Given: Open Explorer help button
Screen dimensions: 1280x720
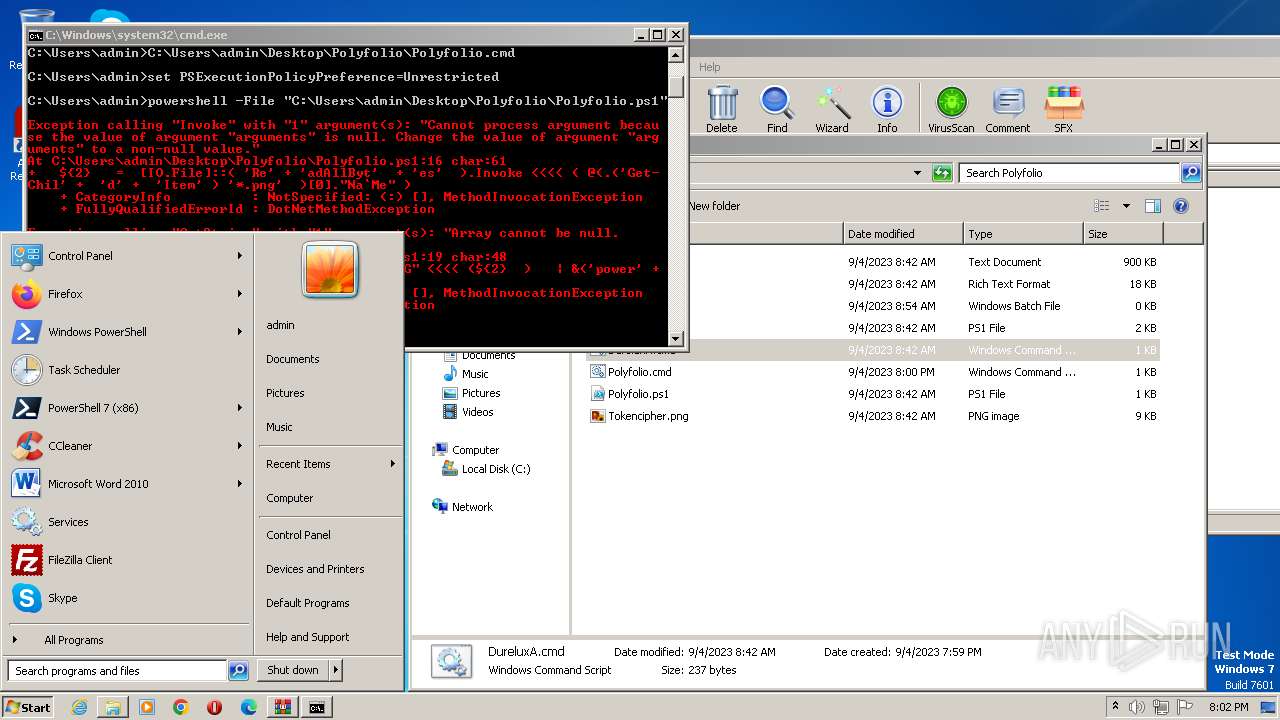Looking at the screenshot, I should 1181,206.
